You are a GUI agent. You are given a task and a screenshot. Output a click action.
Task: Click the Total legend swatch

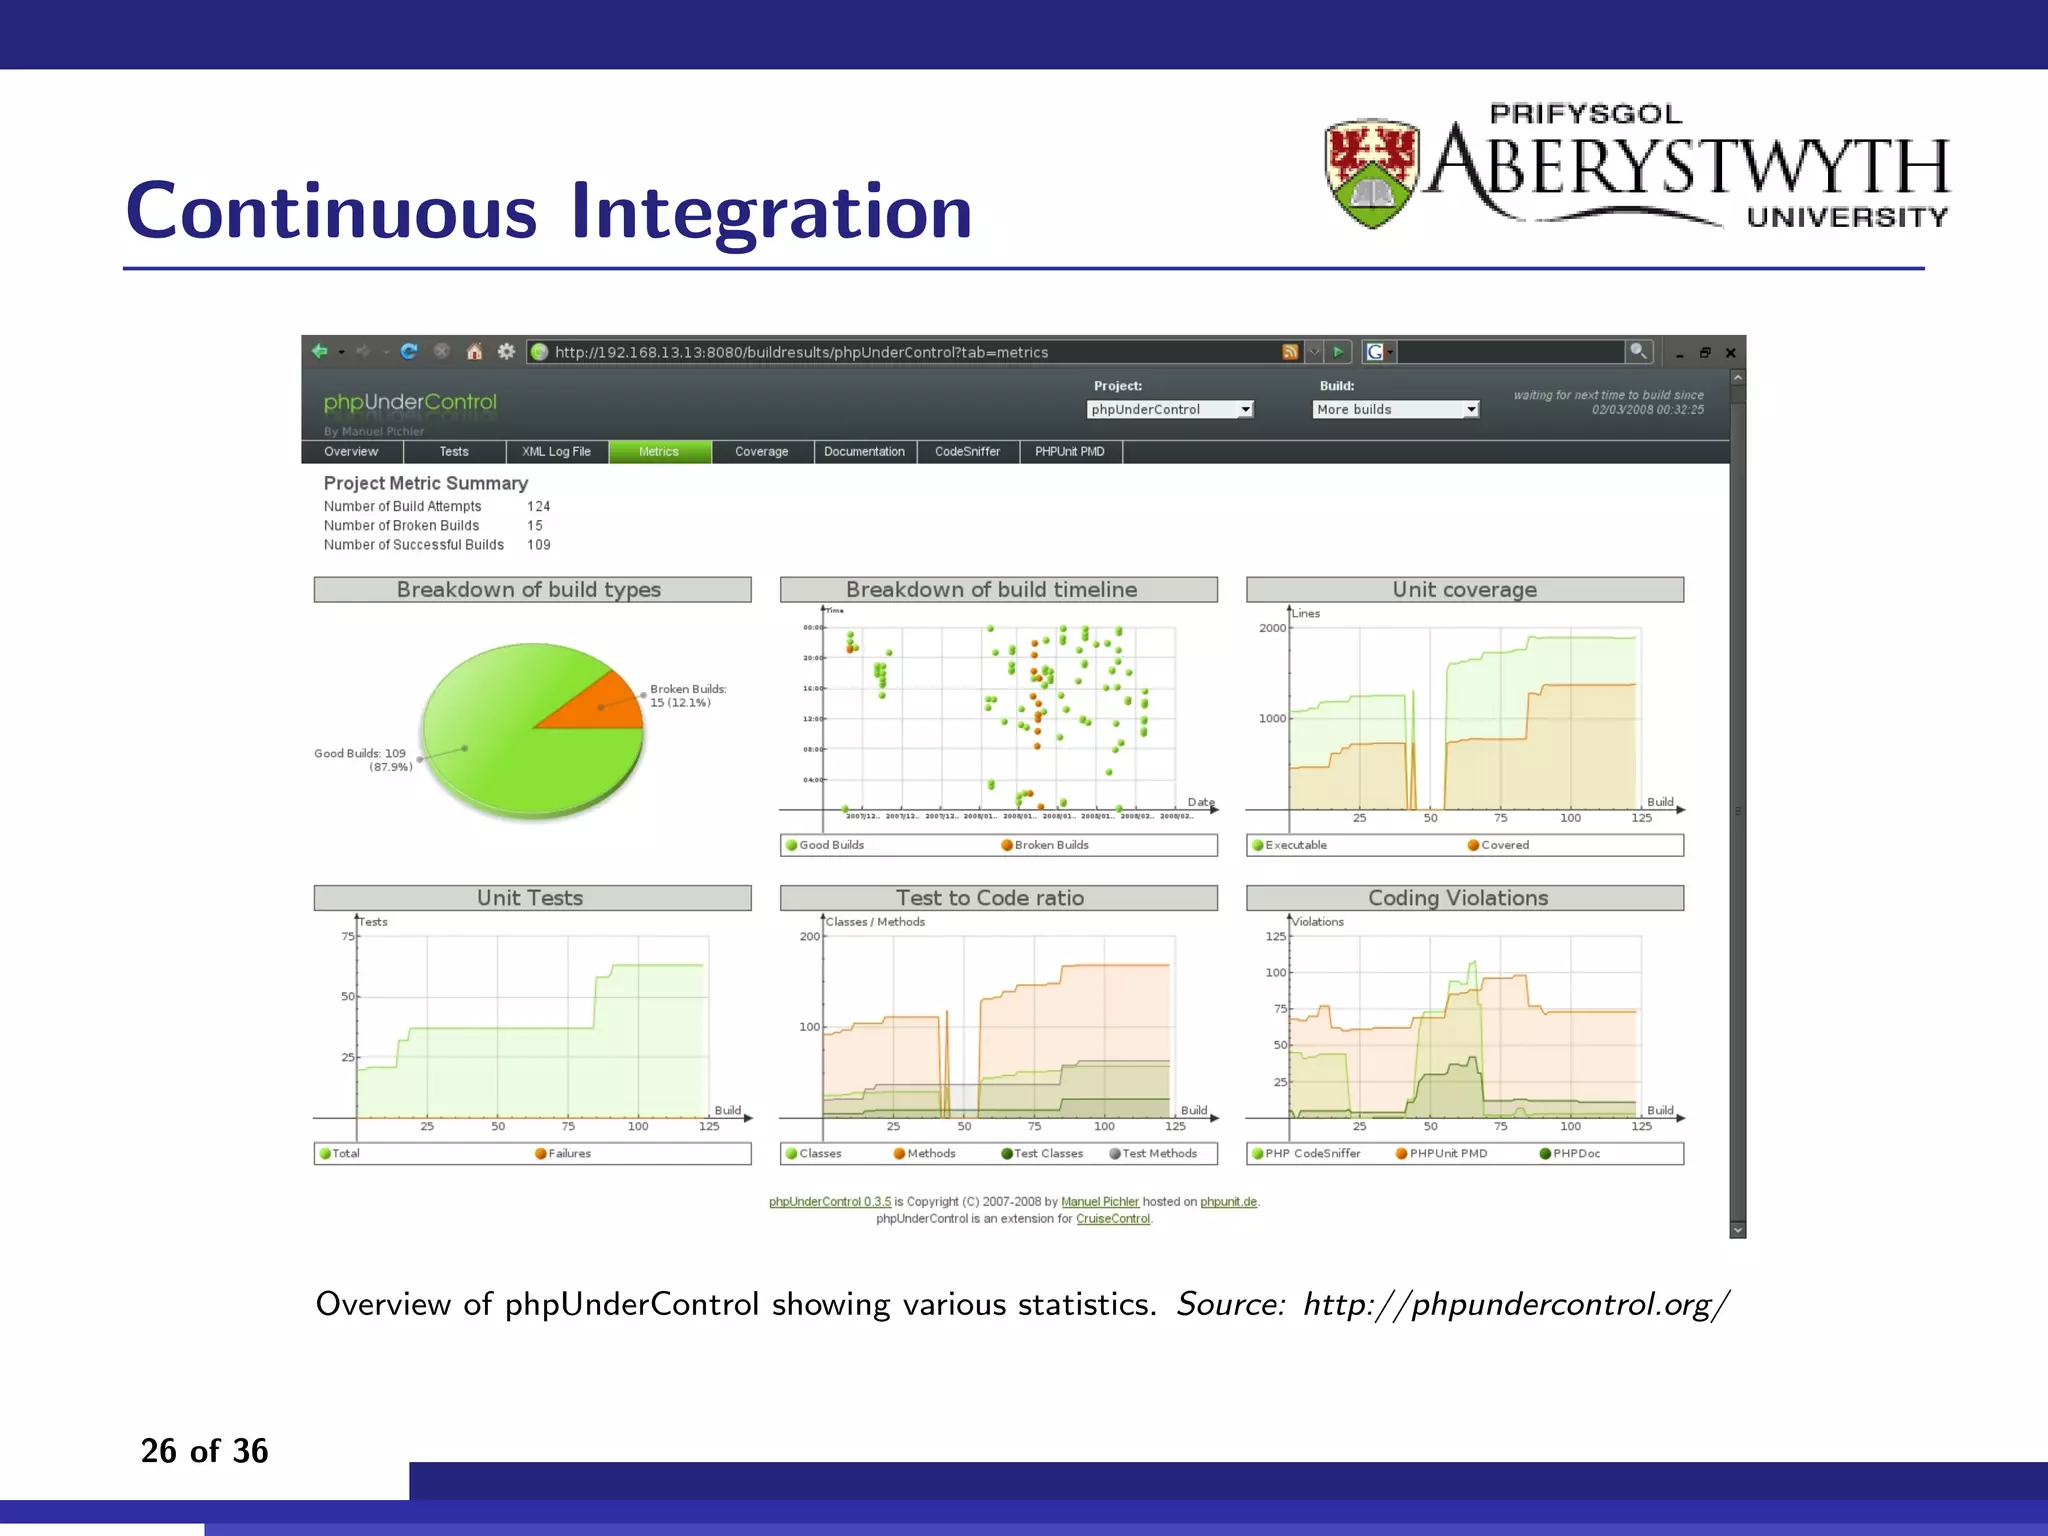[325, 1154]
